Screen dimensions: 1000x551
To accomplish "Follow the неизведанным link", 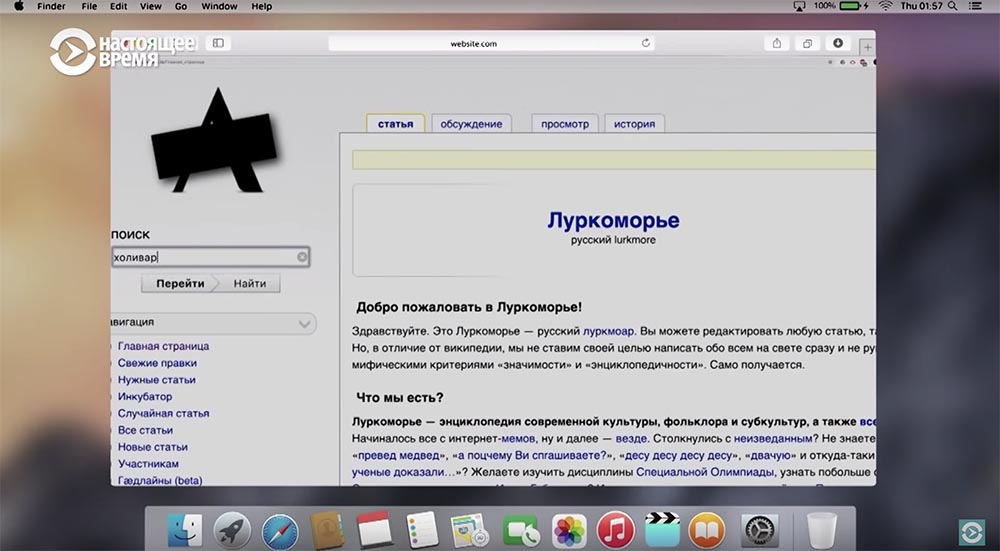I will (773, 438).
